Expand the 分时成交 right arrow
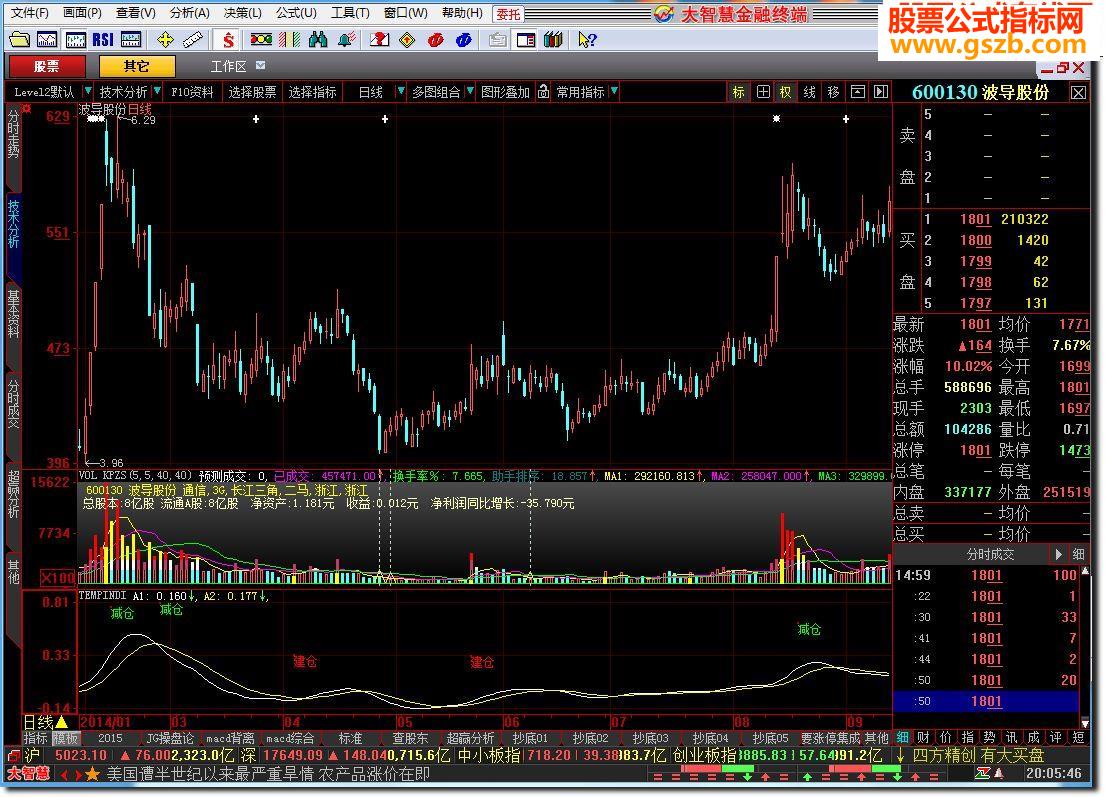This screenshot has height=797, width=1105. [1058, 554]
